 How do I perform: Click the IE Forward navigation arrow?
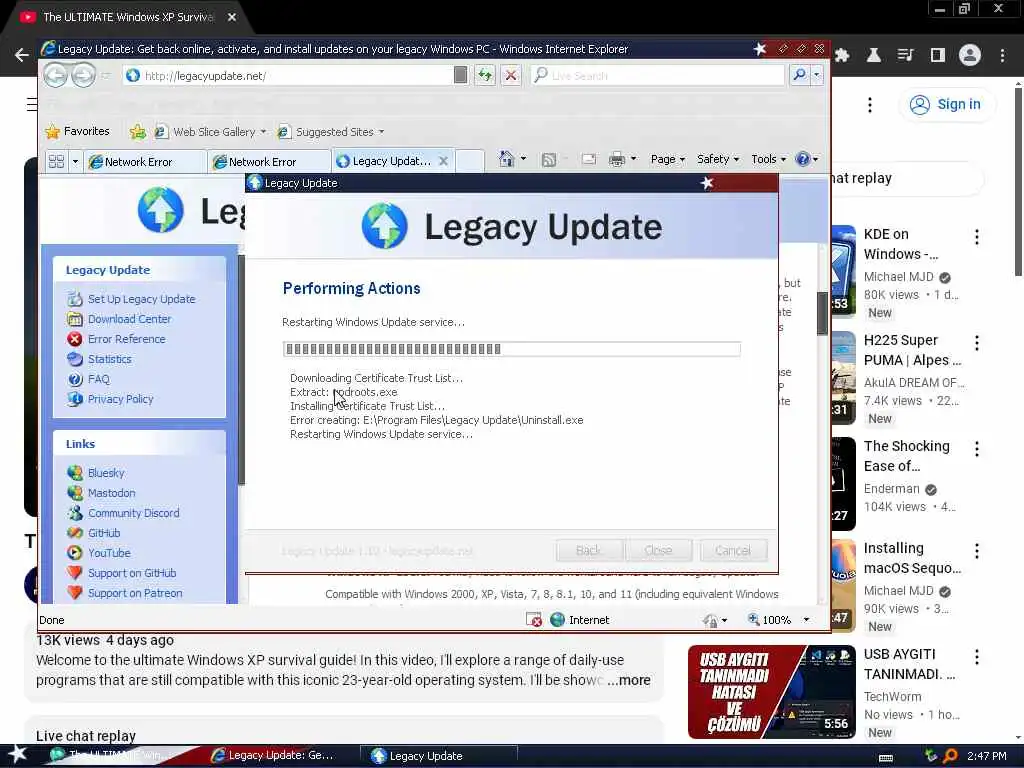(83, 76)
